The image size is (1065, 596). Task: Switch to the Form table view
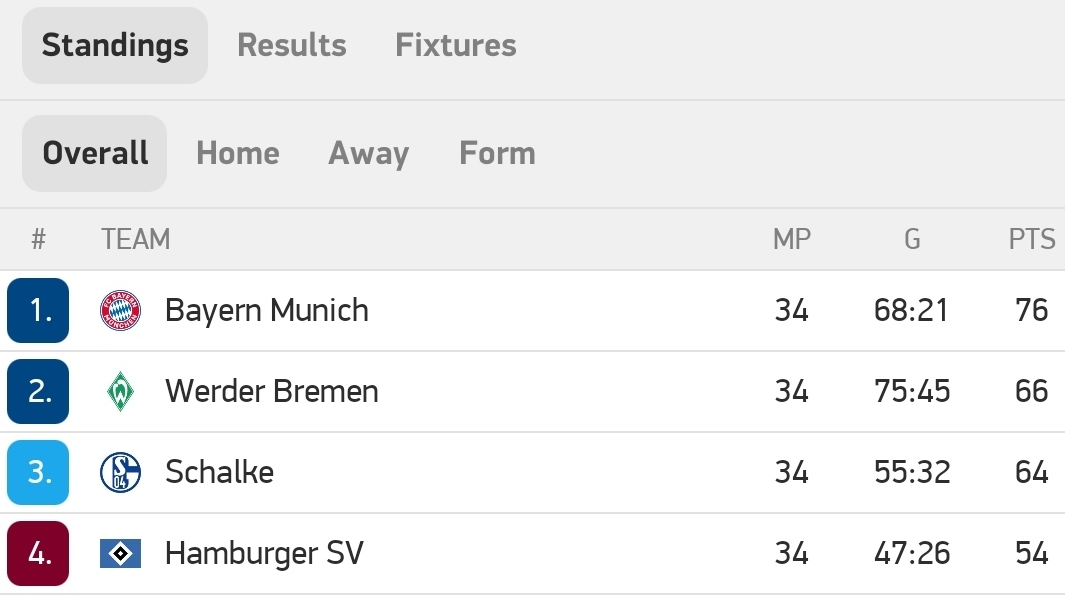[497, 153]
